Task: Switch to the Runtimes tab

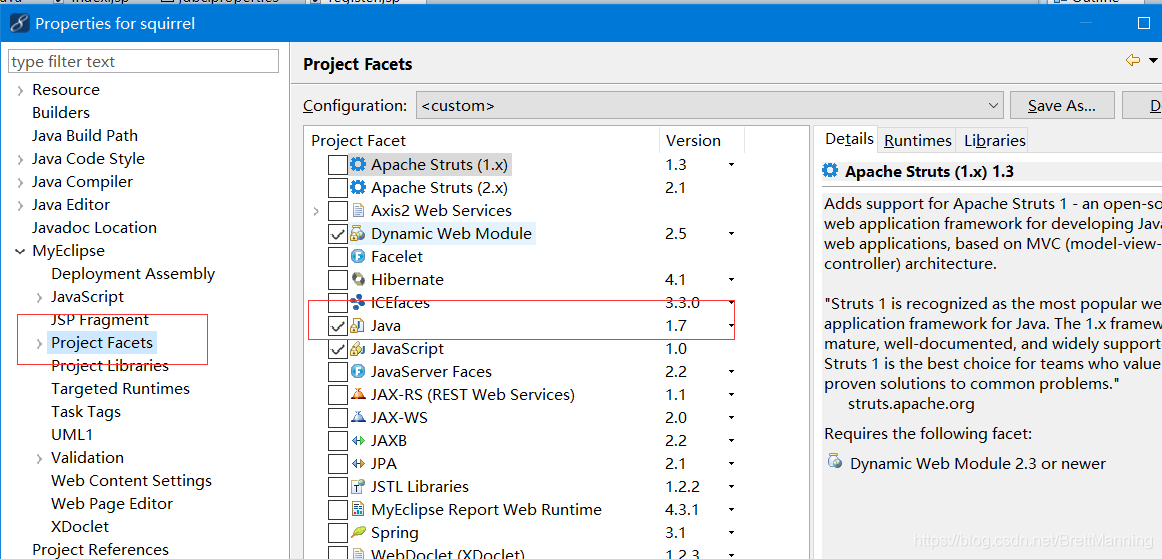Action: pos(917,140)
